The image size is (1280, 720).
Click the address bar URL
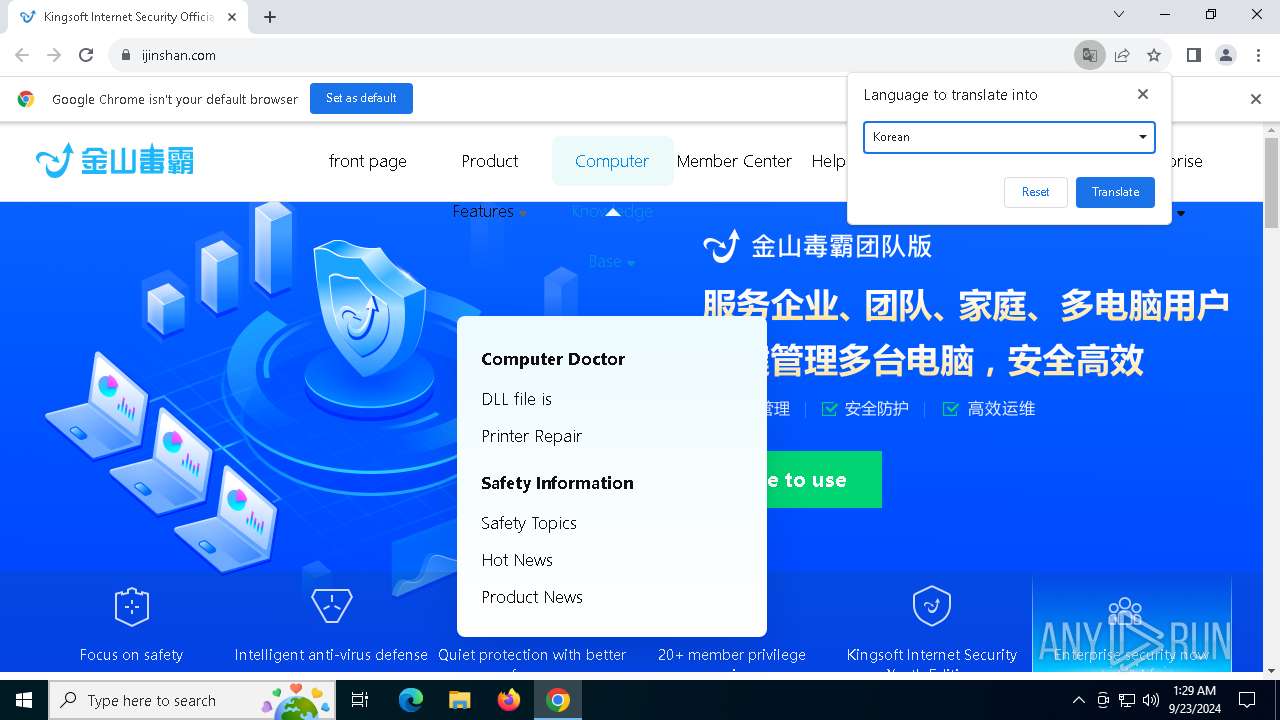pos(179,55)
